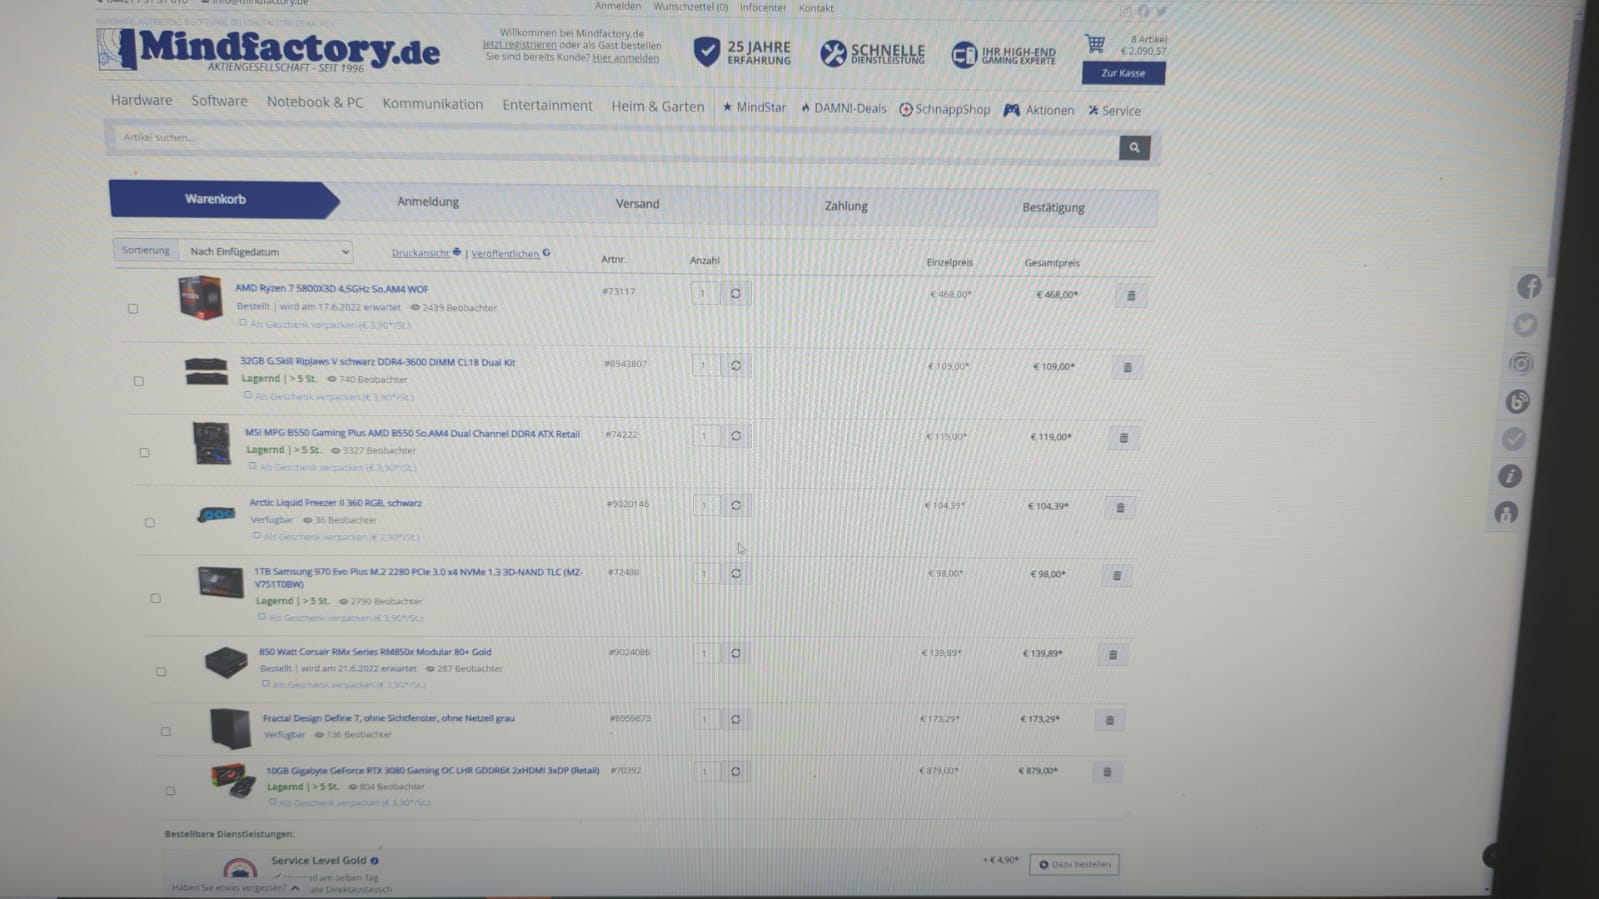Check the Samsung 970 Evo Plus row
Image resolution: width=1599 pixels, height=899 pixels.
(156, 599)
